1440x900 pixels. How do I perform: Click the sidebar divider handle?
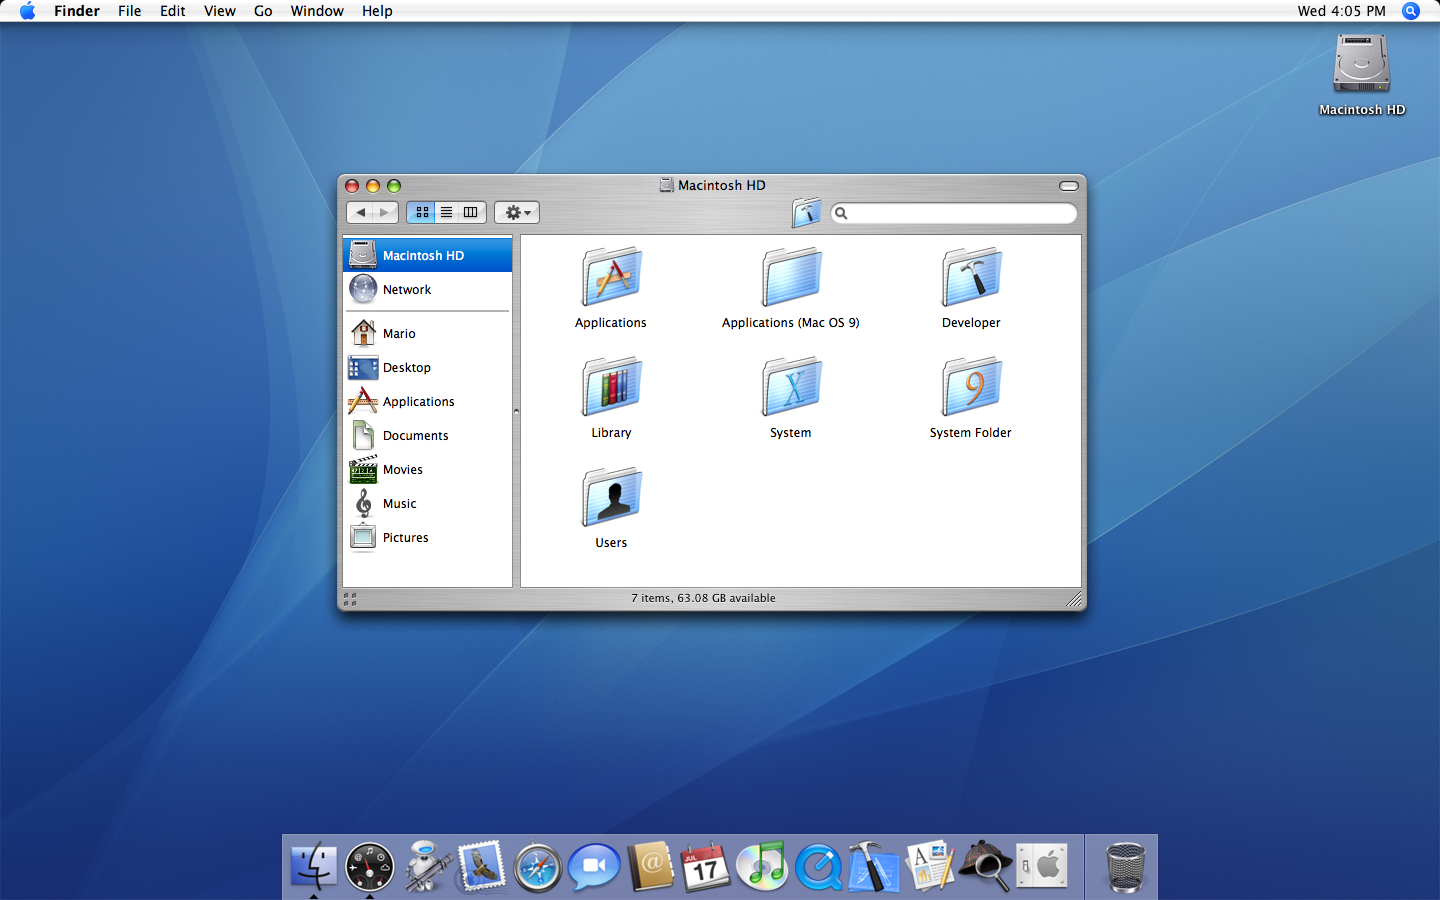pyautogui.click(x=516, y=411)
